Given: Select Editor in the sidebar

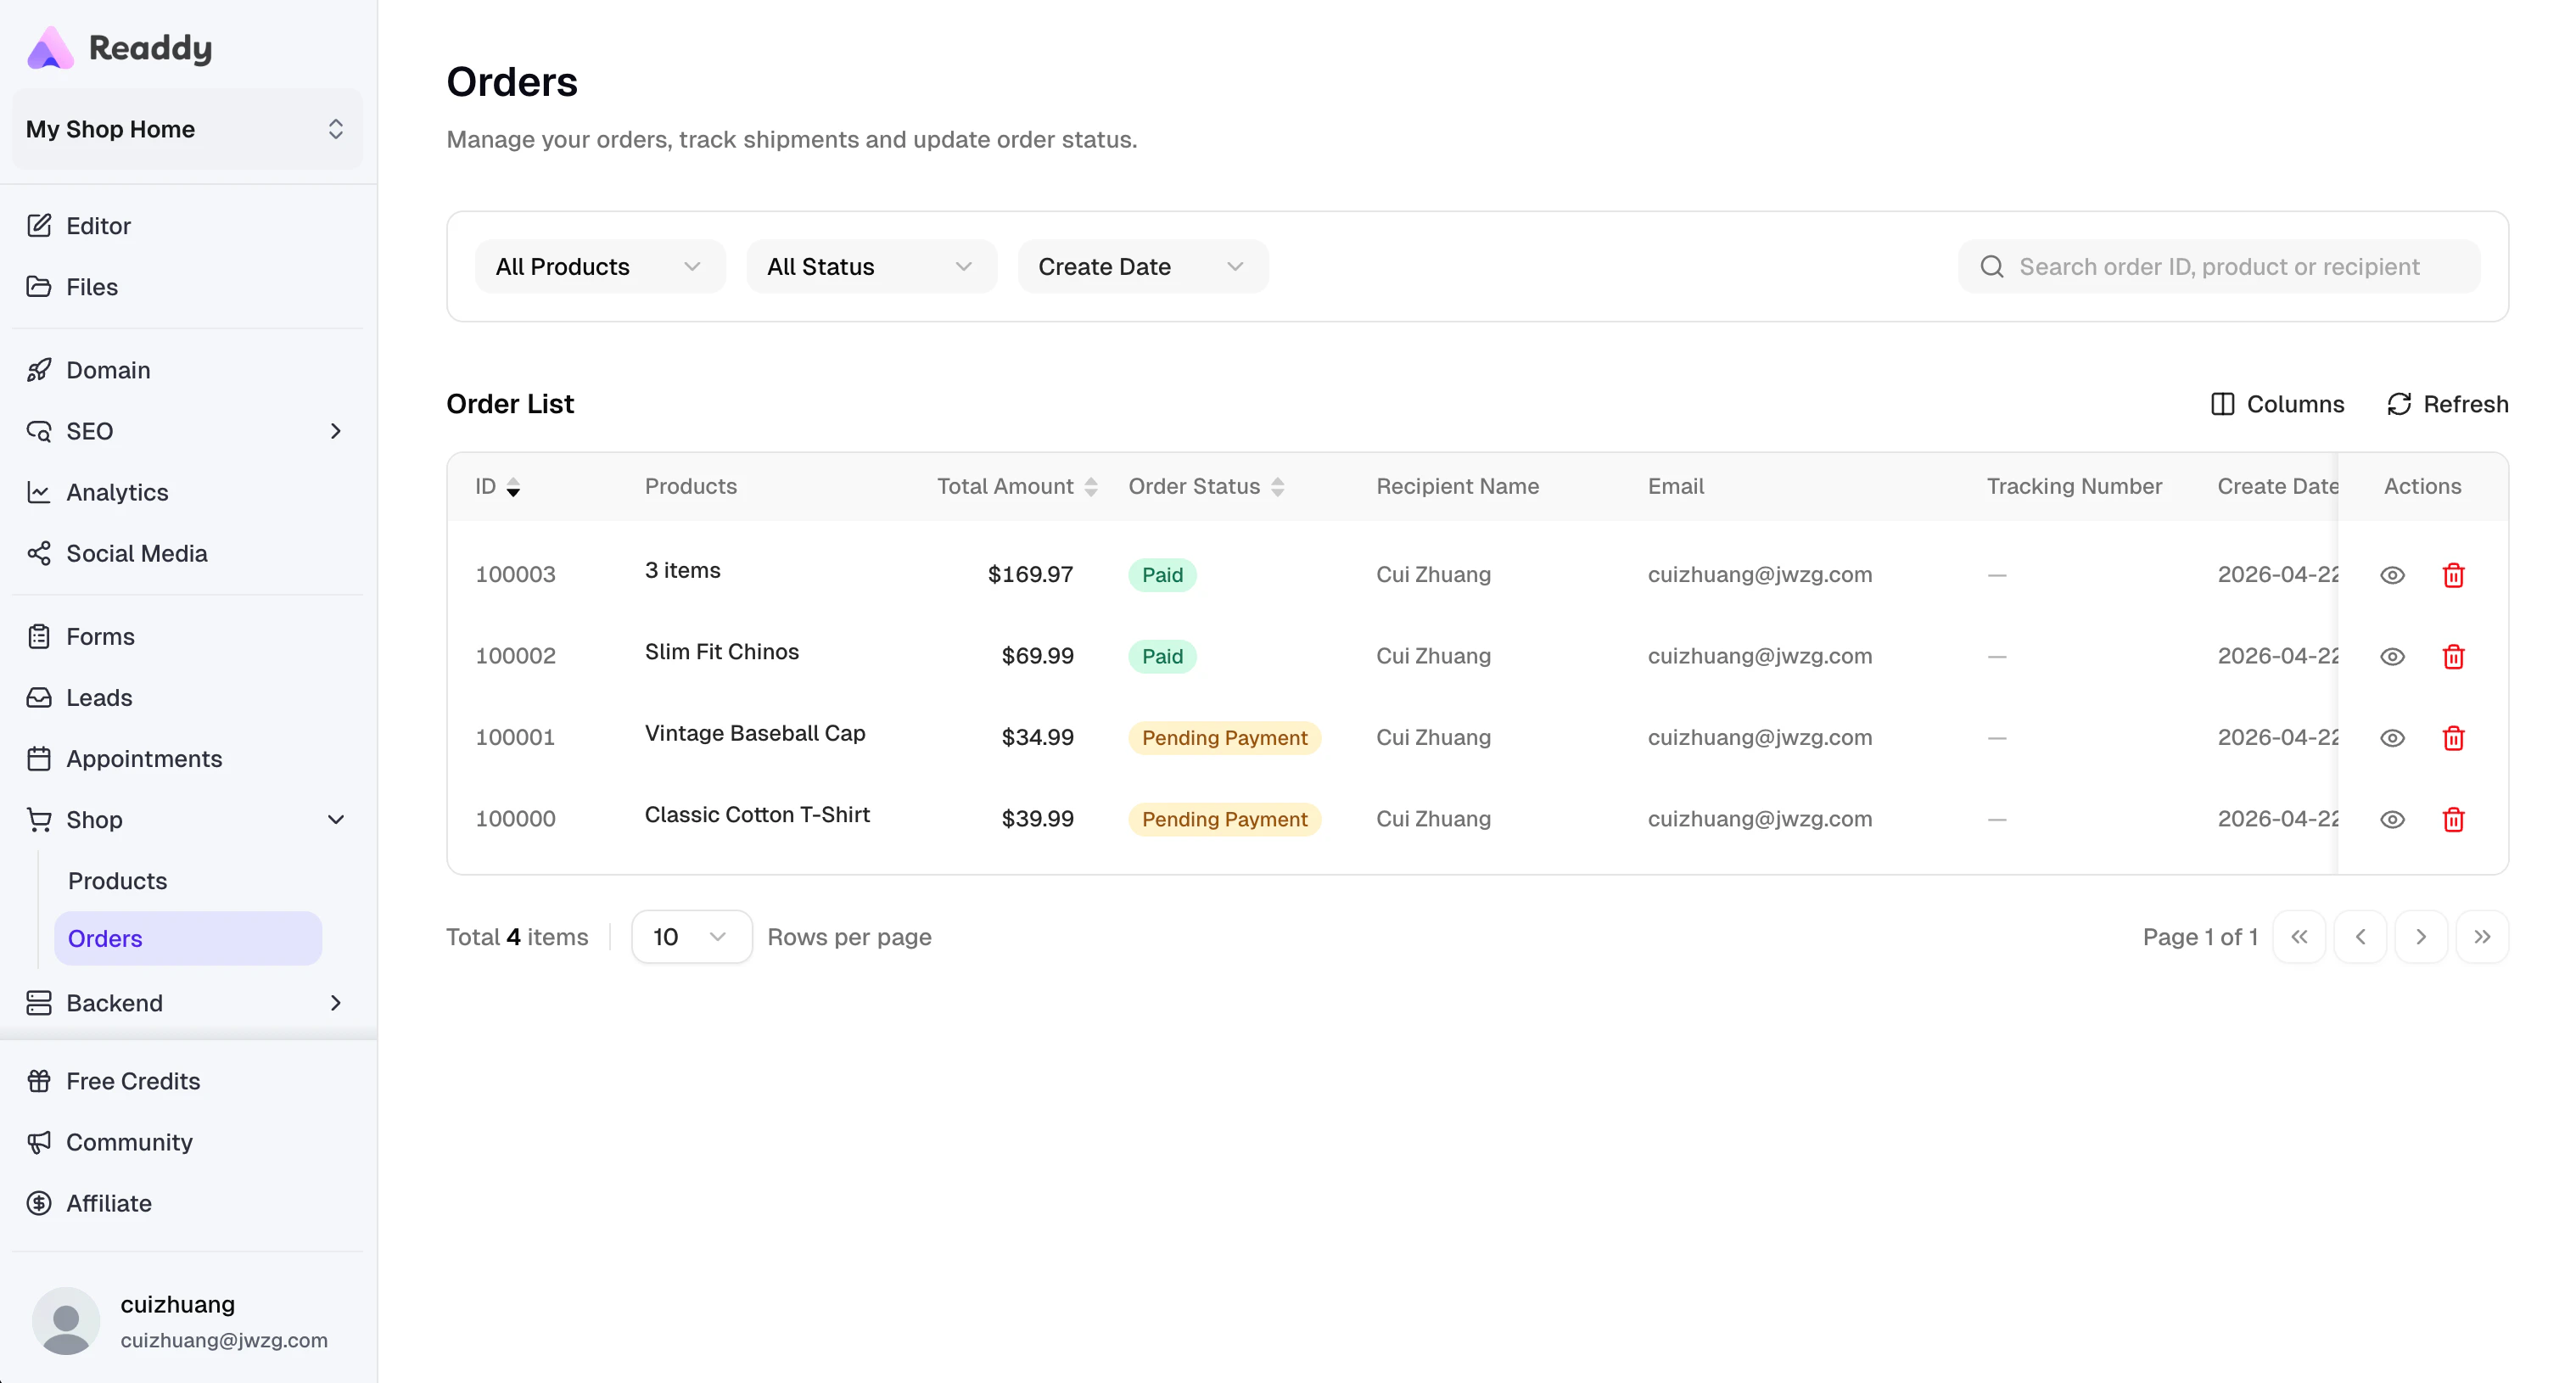Looking at the screenshot, I should click(98, 226).
